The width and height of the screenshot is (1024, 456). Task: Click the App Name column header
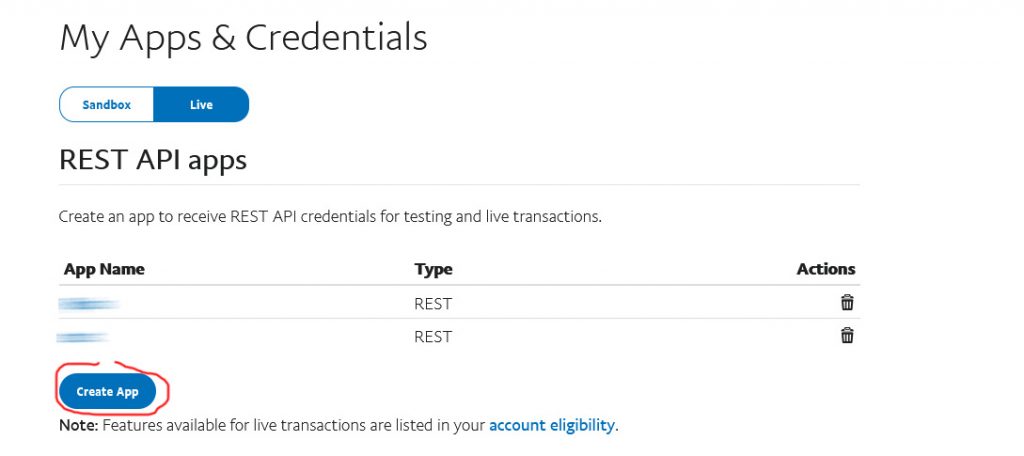coord(104,269)
